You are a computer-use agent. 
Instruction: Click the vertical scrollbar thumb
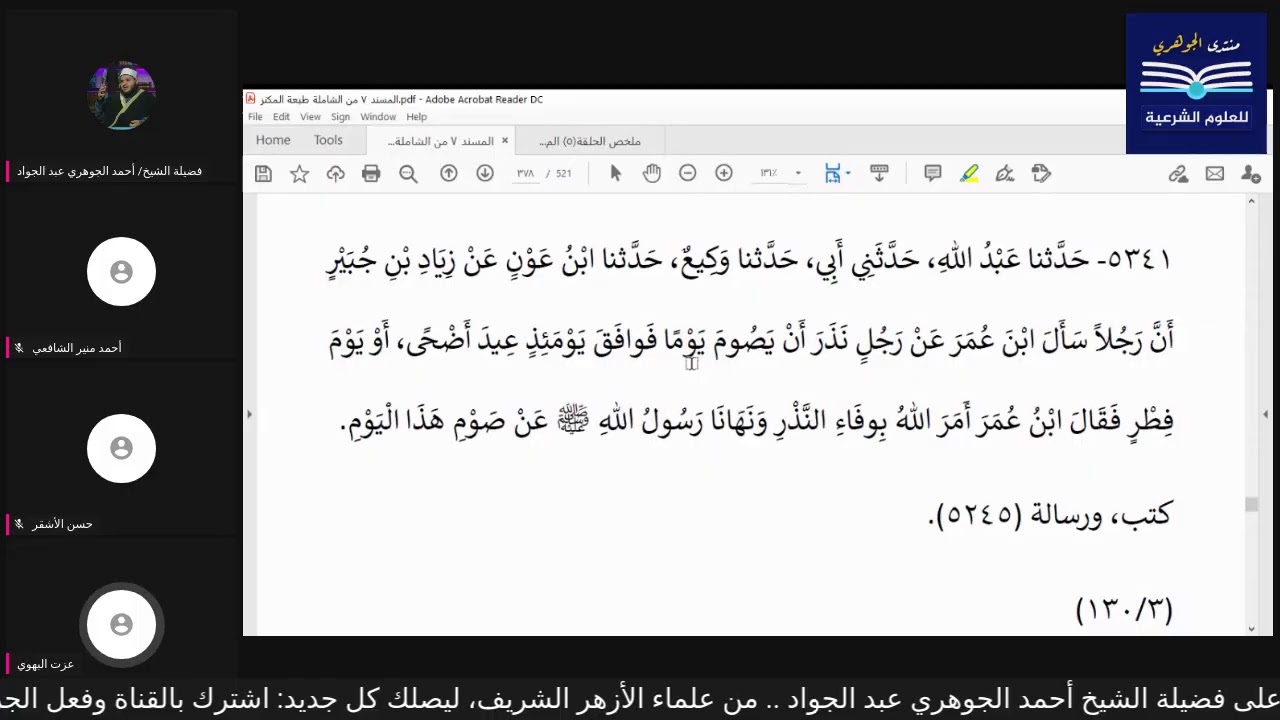click(1251, 504)
